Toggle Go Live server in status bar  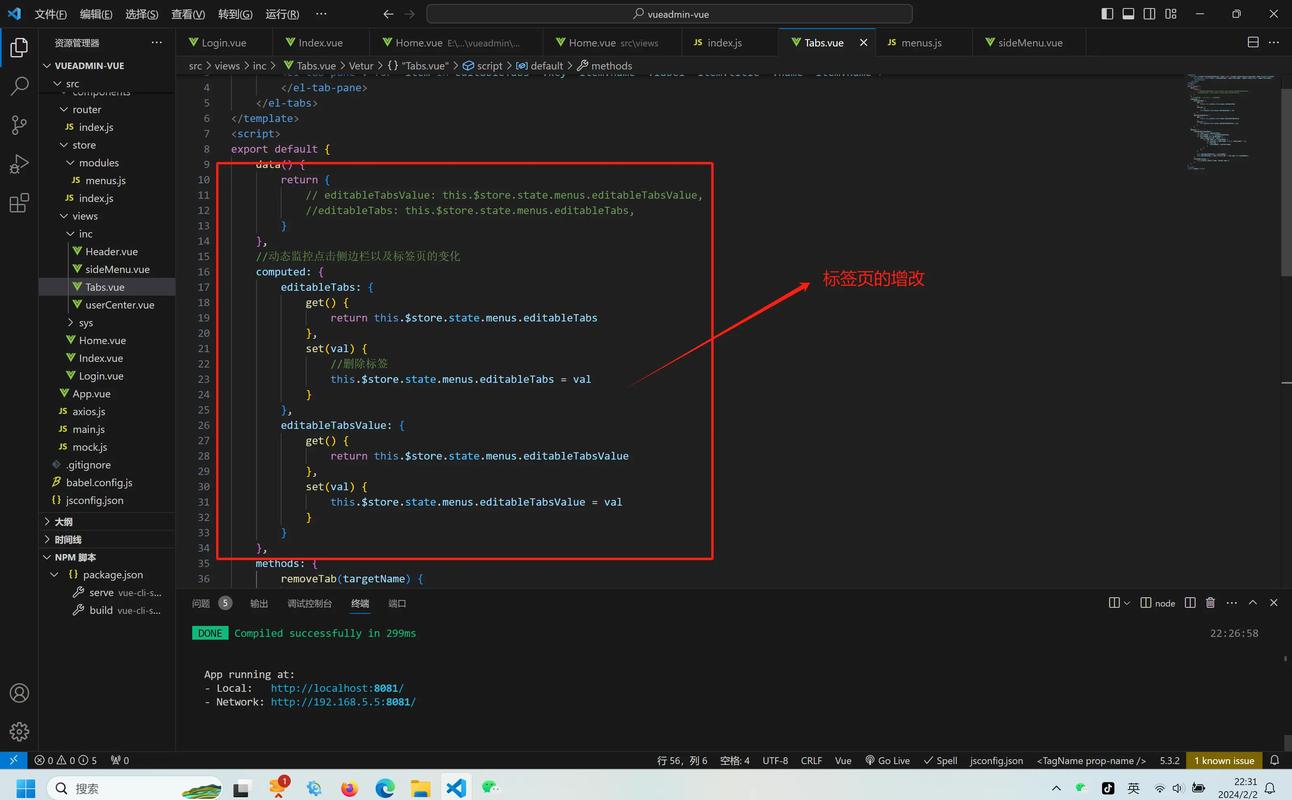point(887,760)
